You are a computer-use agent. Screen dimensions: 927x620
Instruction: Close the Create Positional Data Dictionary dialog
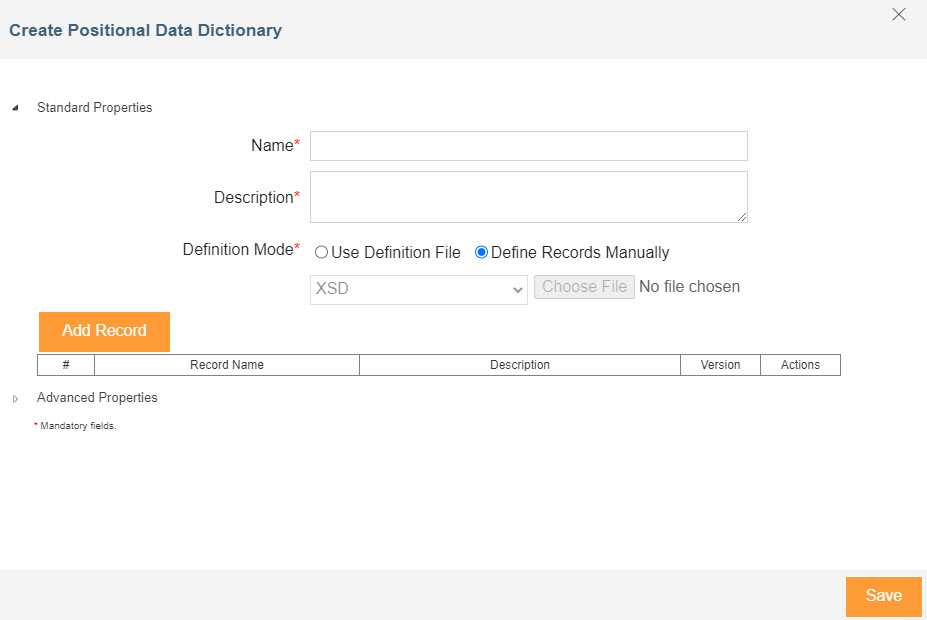tap(898, 15)
